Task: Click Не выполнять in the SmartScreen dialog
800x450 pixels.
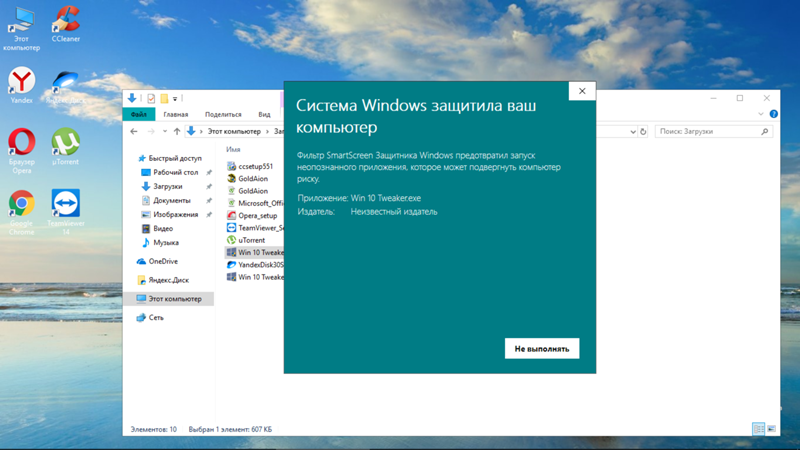Action: click(542, 348)
